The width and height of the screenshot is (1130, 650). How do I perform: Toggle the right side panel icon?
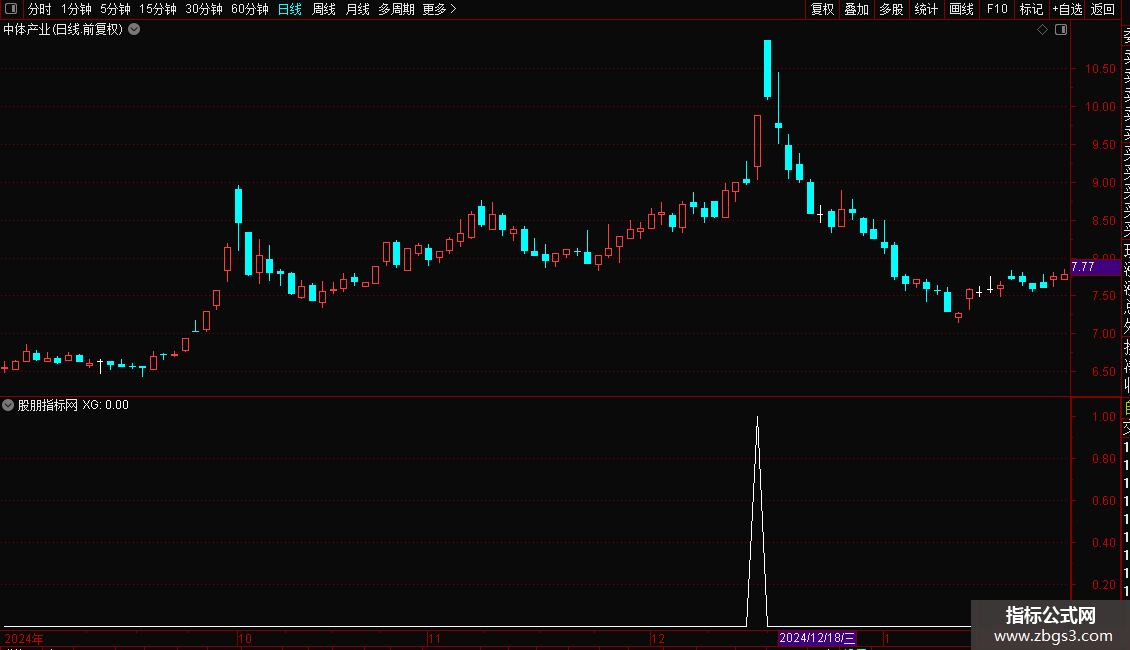(1061, 30)
